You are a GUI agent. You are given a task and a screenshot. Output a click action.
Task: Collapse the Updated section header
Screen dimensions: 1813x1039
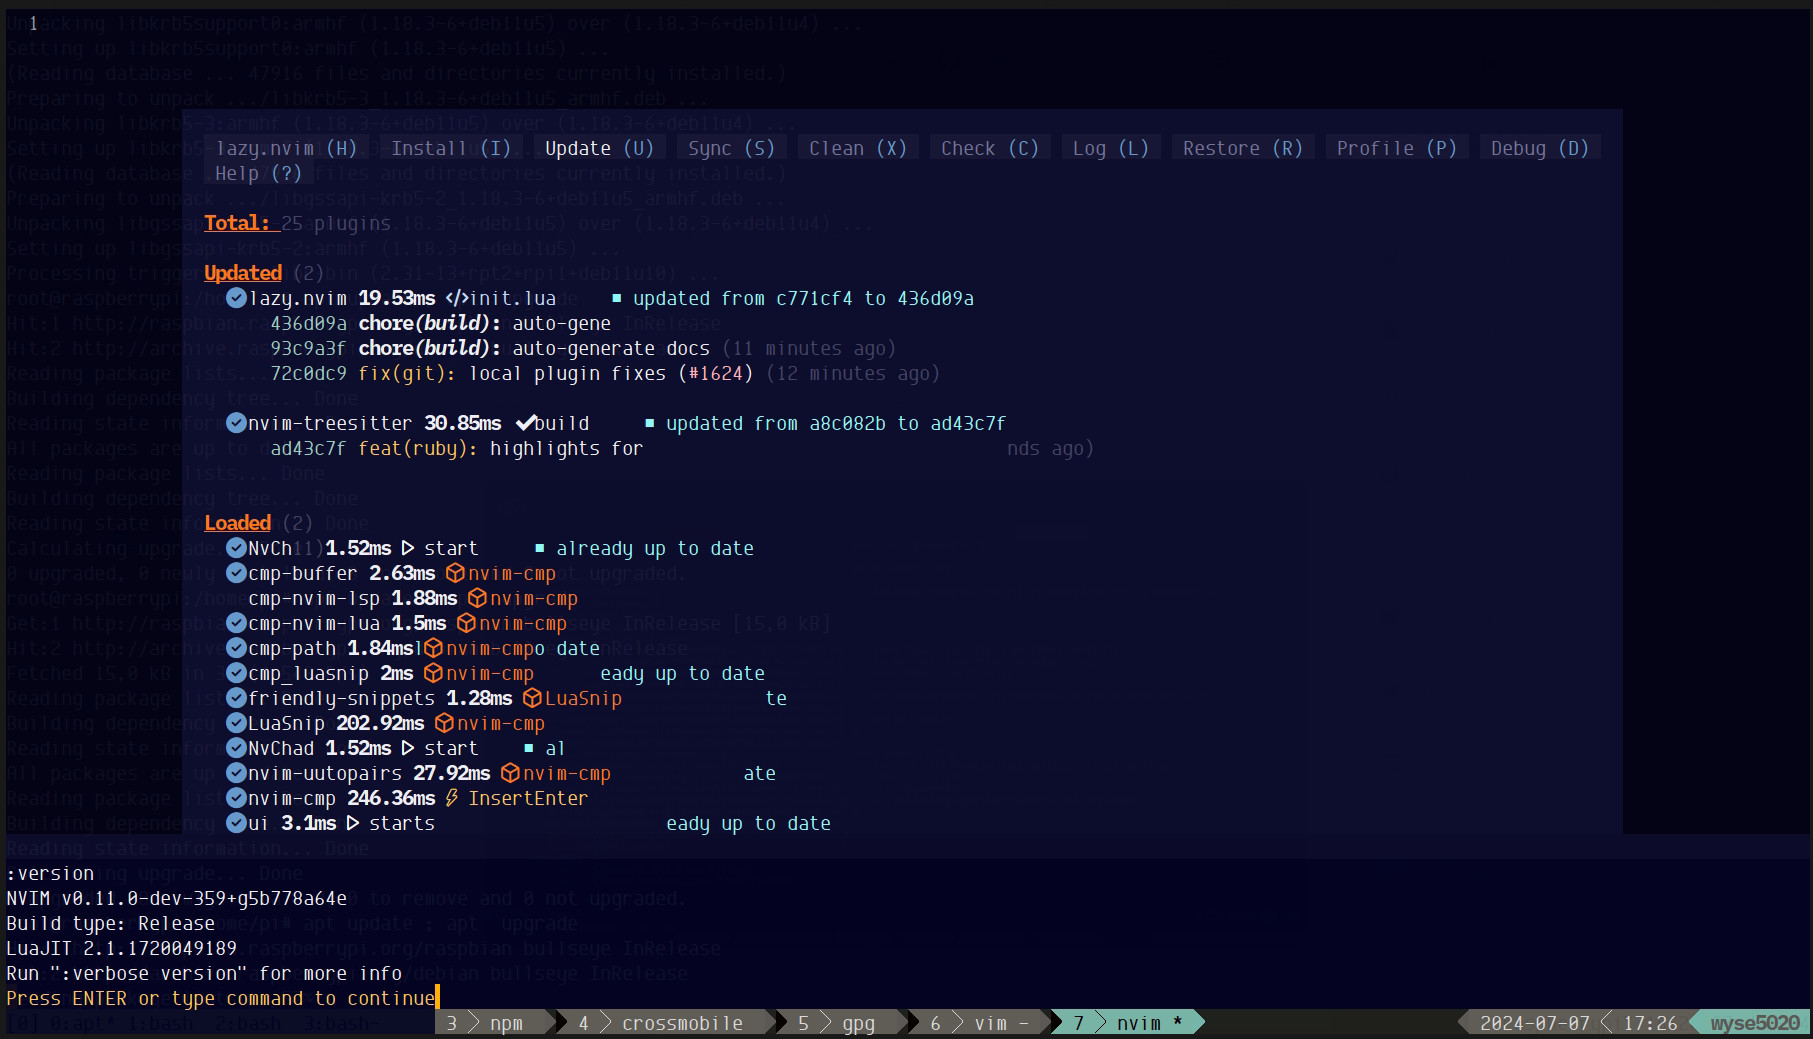(243, 273)
